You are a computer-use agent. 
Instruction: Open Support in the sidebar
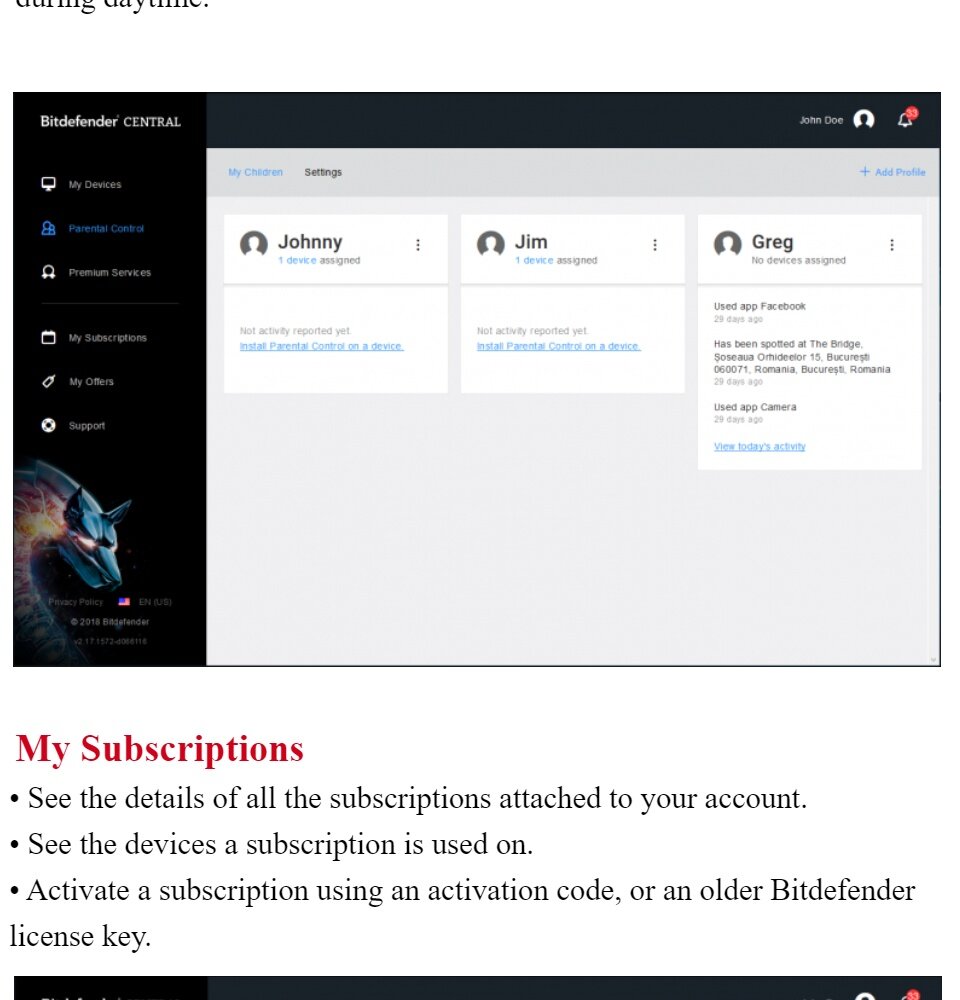point(87,425)
